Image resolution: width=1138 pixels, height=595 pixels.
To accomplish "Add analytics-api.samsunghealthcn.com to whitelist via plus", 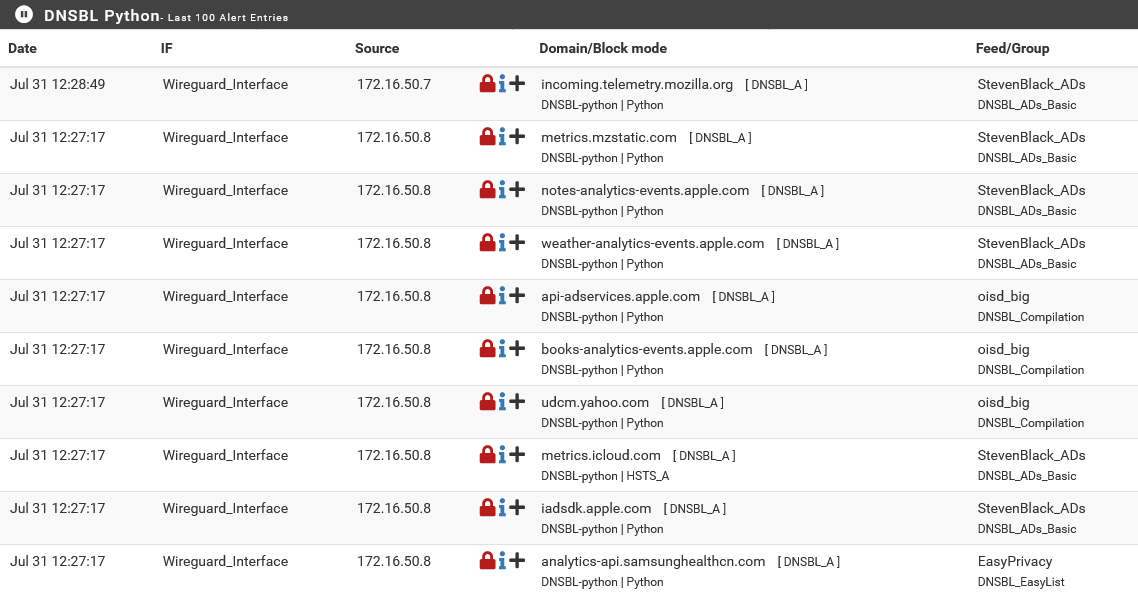I will [x=517, y=560].
